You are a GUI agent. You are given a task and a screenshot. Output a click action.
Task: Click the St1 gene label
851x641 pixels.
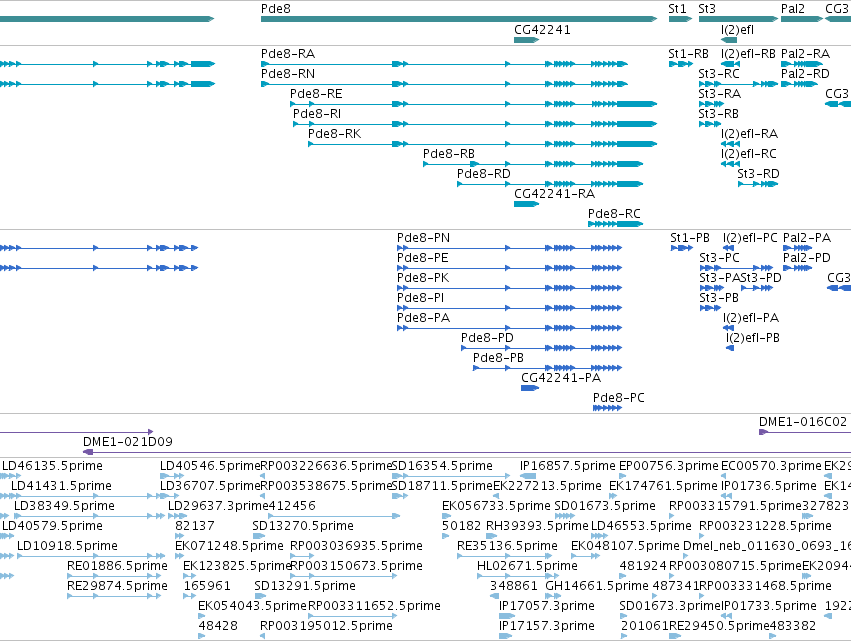click(x=677, y=9)
